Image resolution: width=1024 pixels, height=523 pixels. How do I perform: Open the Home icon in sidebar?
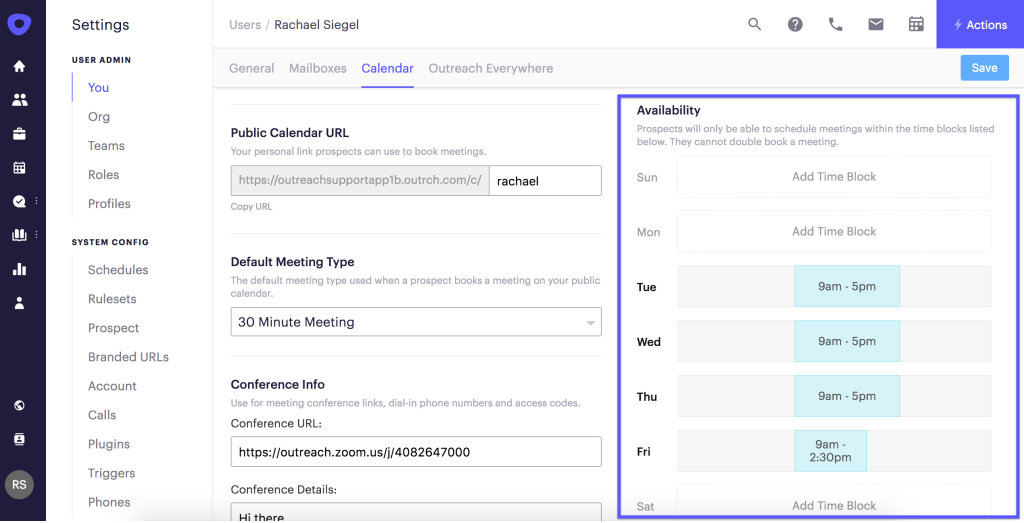[20, 66]
